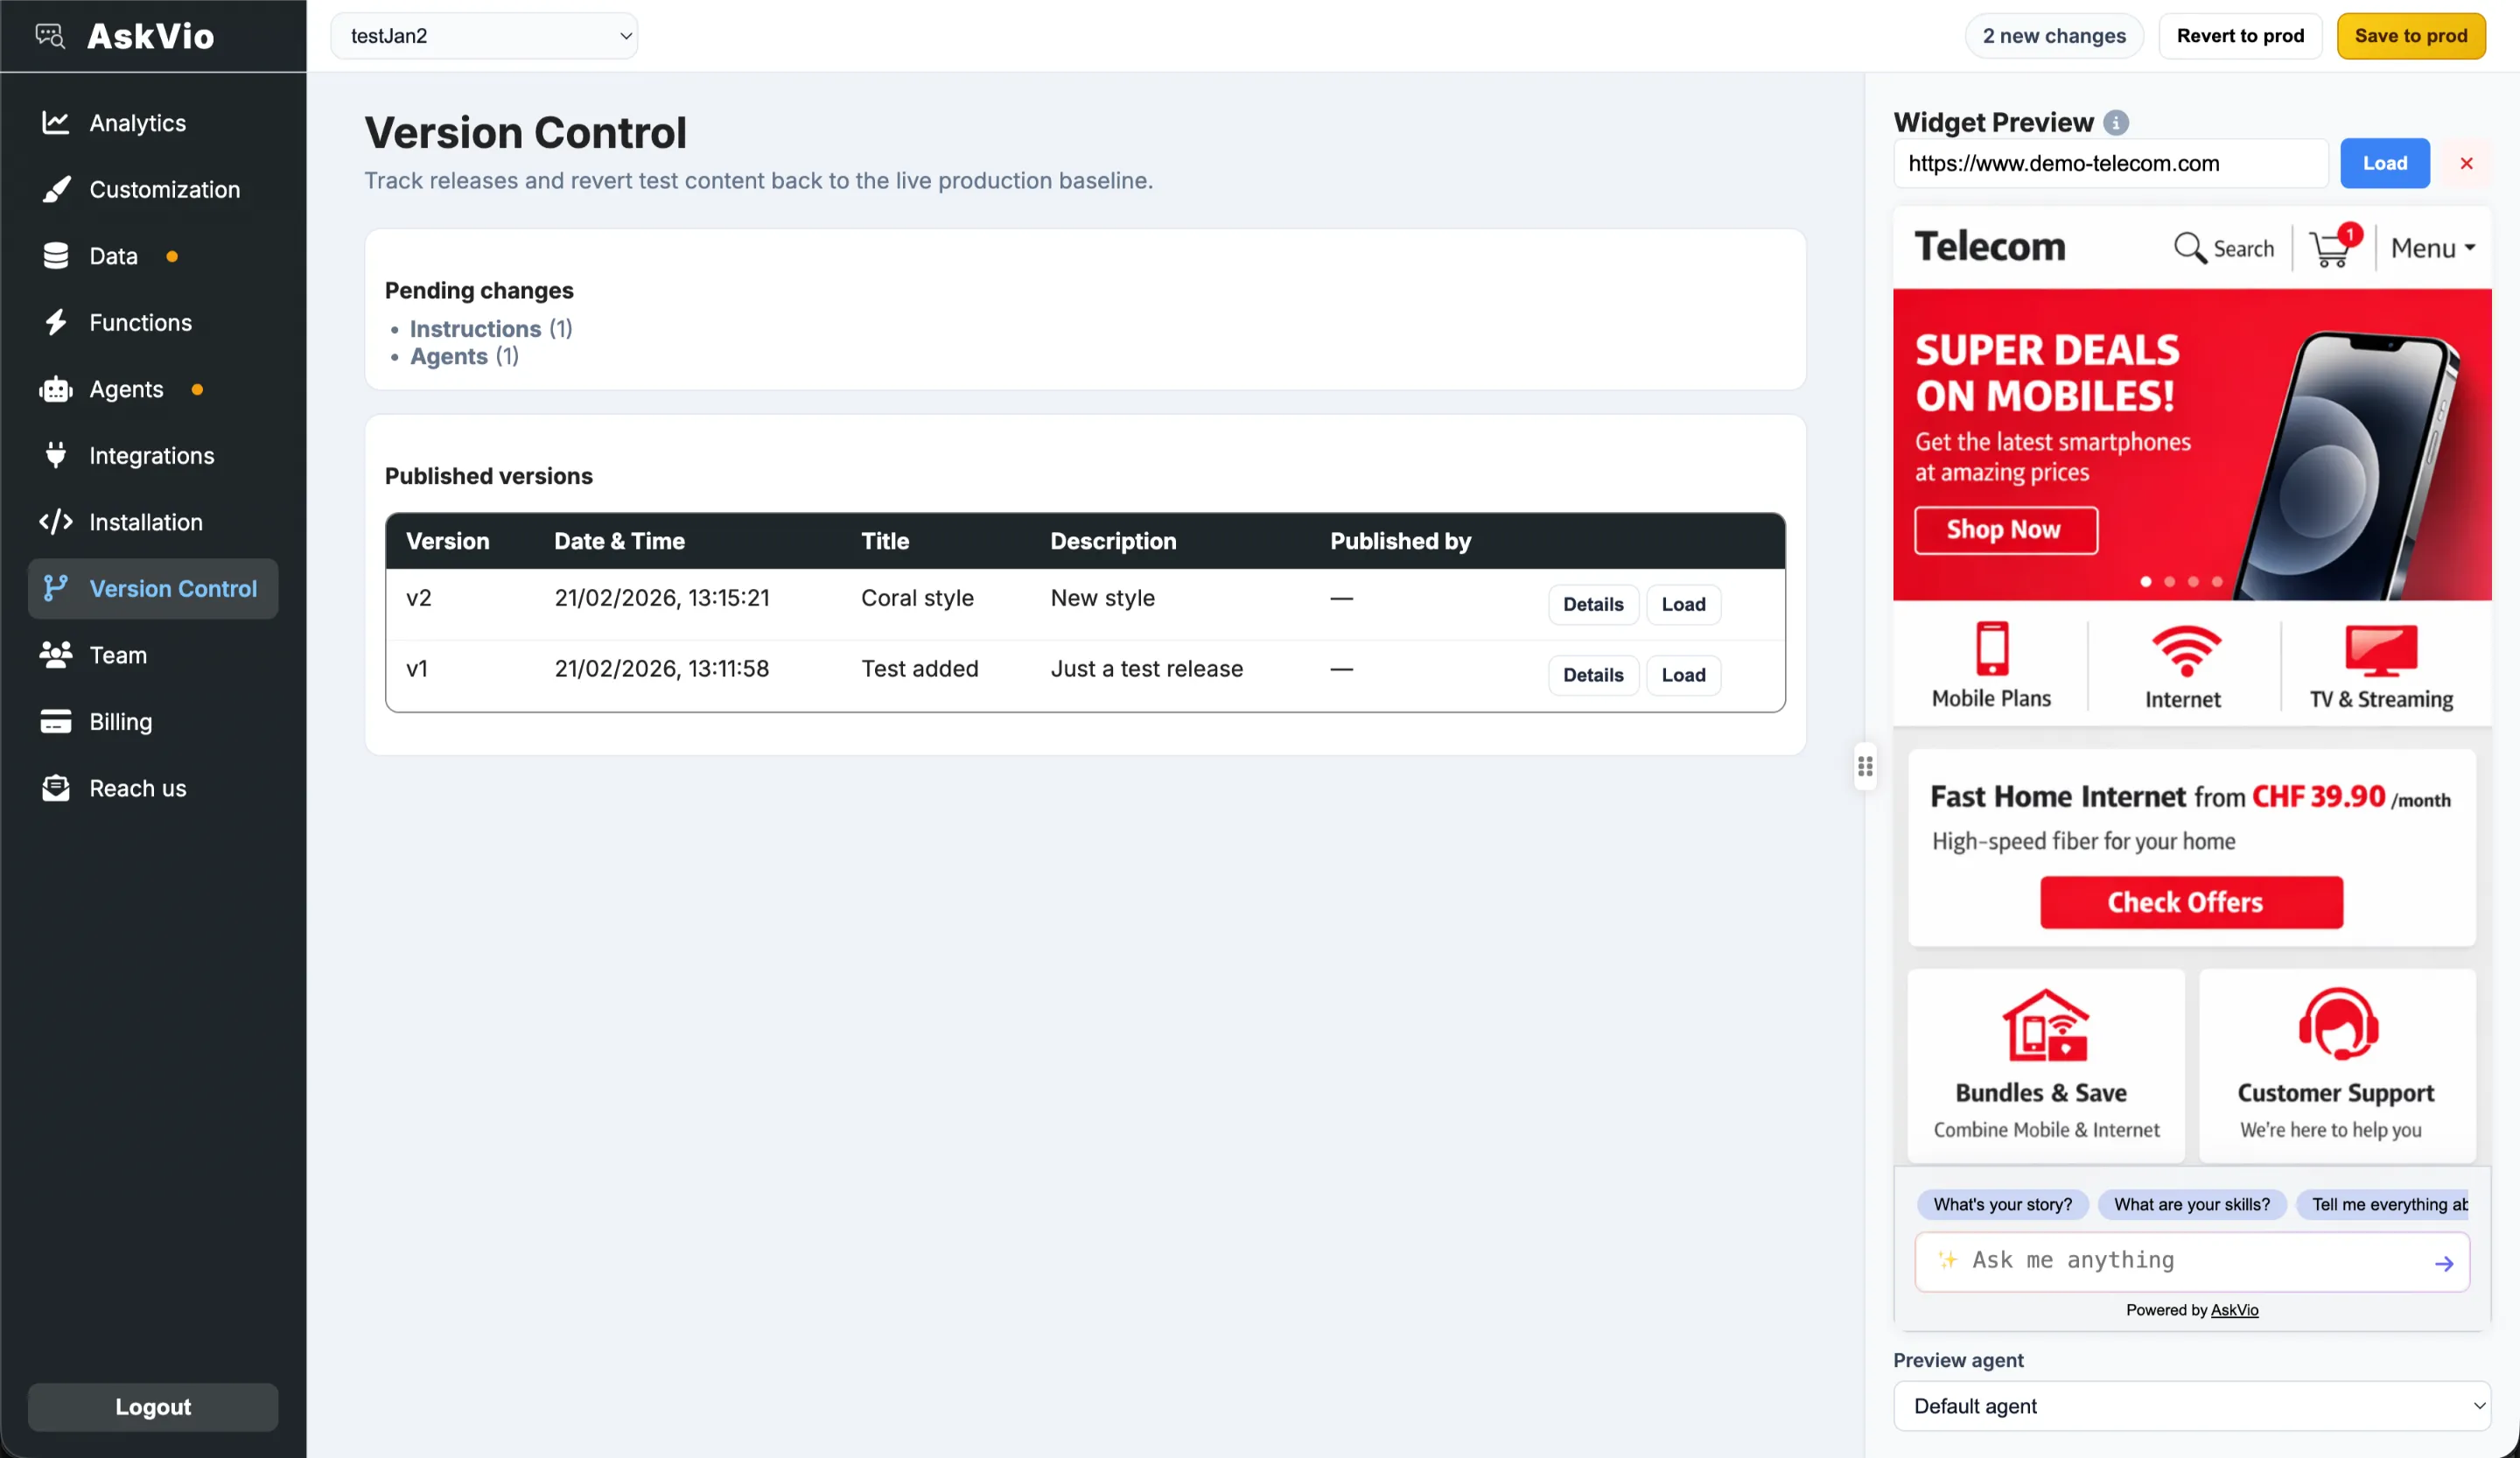The image size is (2520, 1458).
Task: Click the "Just a test release" description cell
Action: pyautogui.click(x=1147, y=668)
